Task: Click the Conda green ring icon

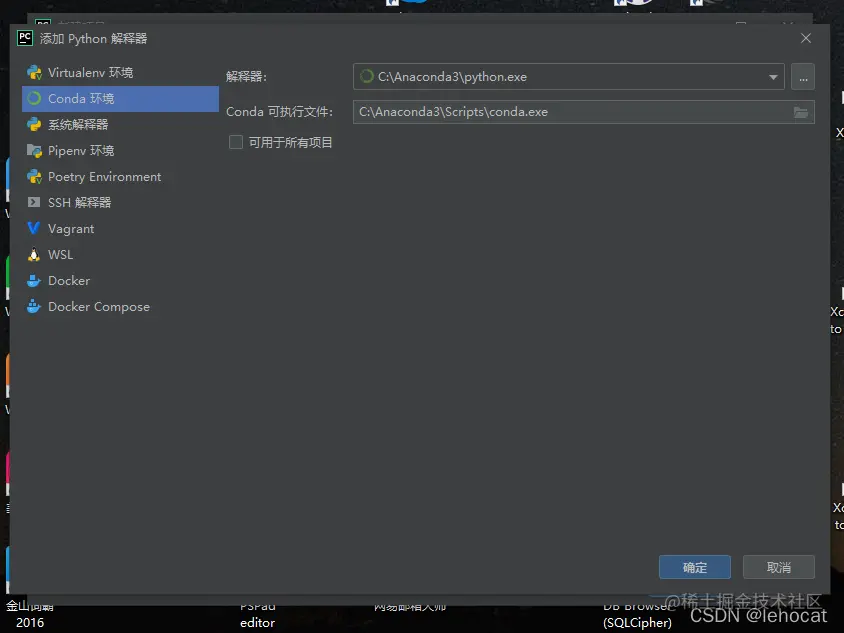Action: (34, 99)
